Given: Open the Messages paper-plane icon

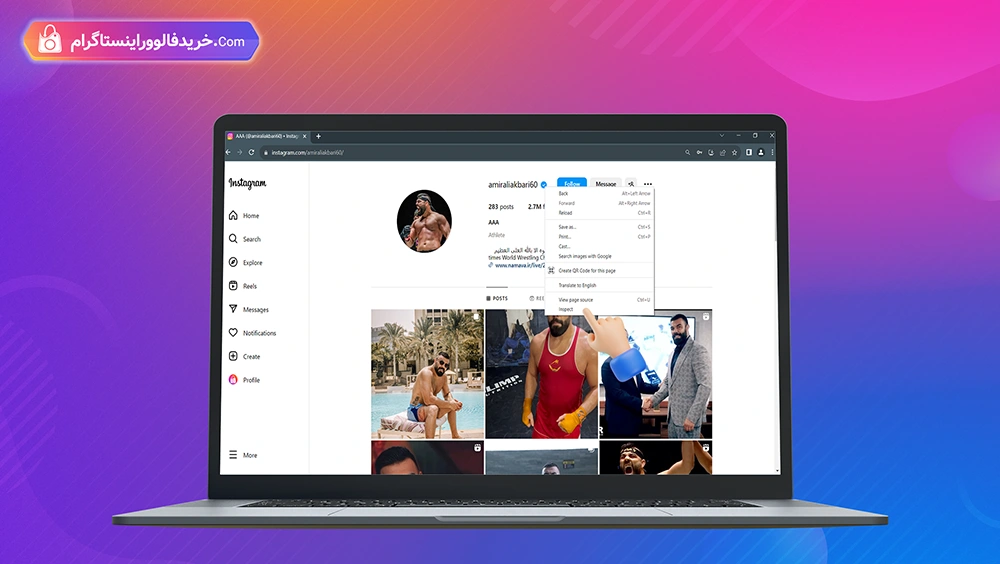Looking at the screenshot, I should (233, 309).
